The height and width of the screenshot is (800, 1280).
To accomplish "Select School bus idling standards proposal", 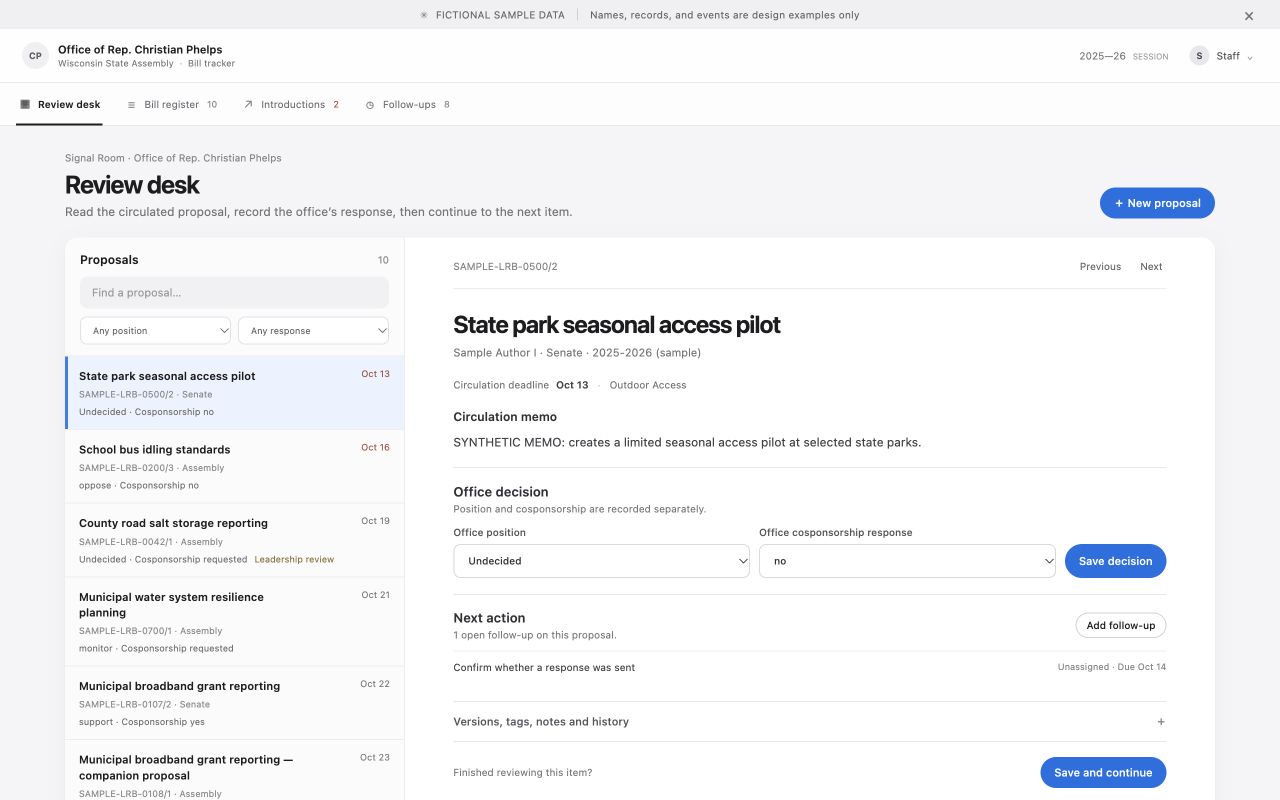I will click(x=235, y=467).
